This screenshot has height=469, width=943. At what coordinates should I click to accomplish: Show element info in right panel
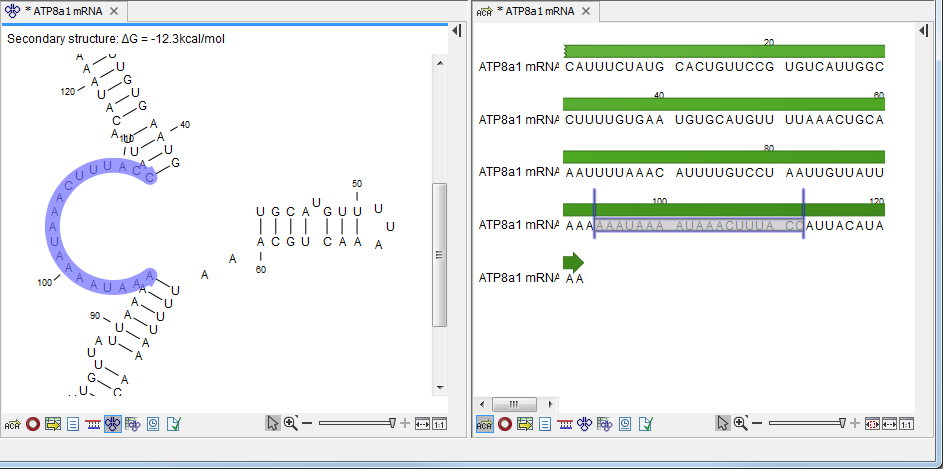click(645, 424)
